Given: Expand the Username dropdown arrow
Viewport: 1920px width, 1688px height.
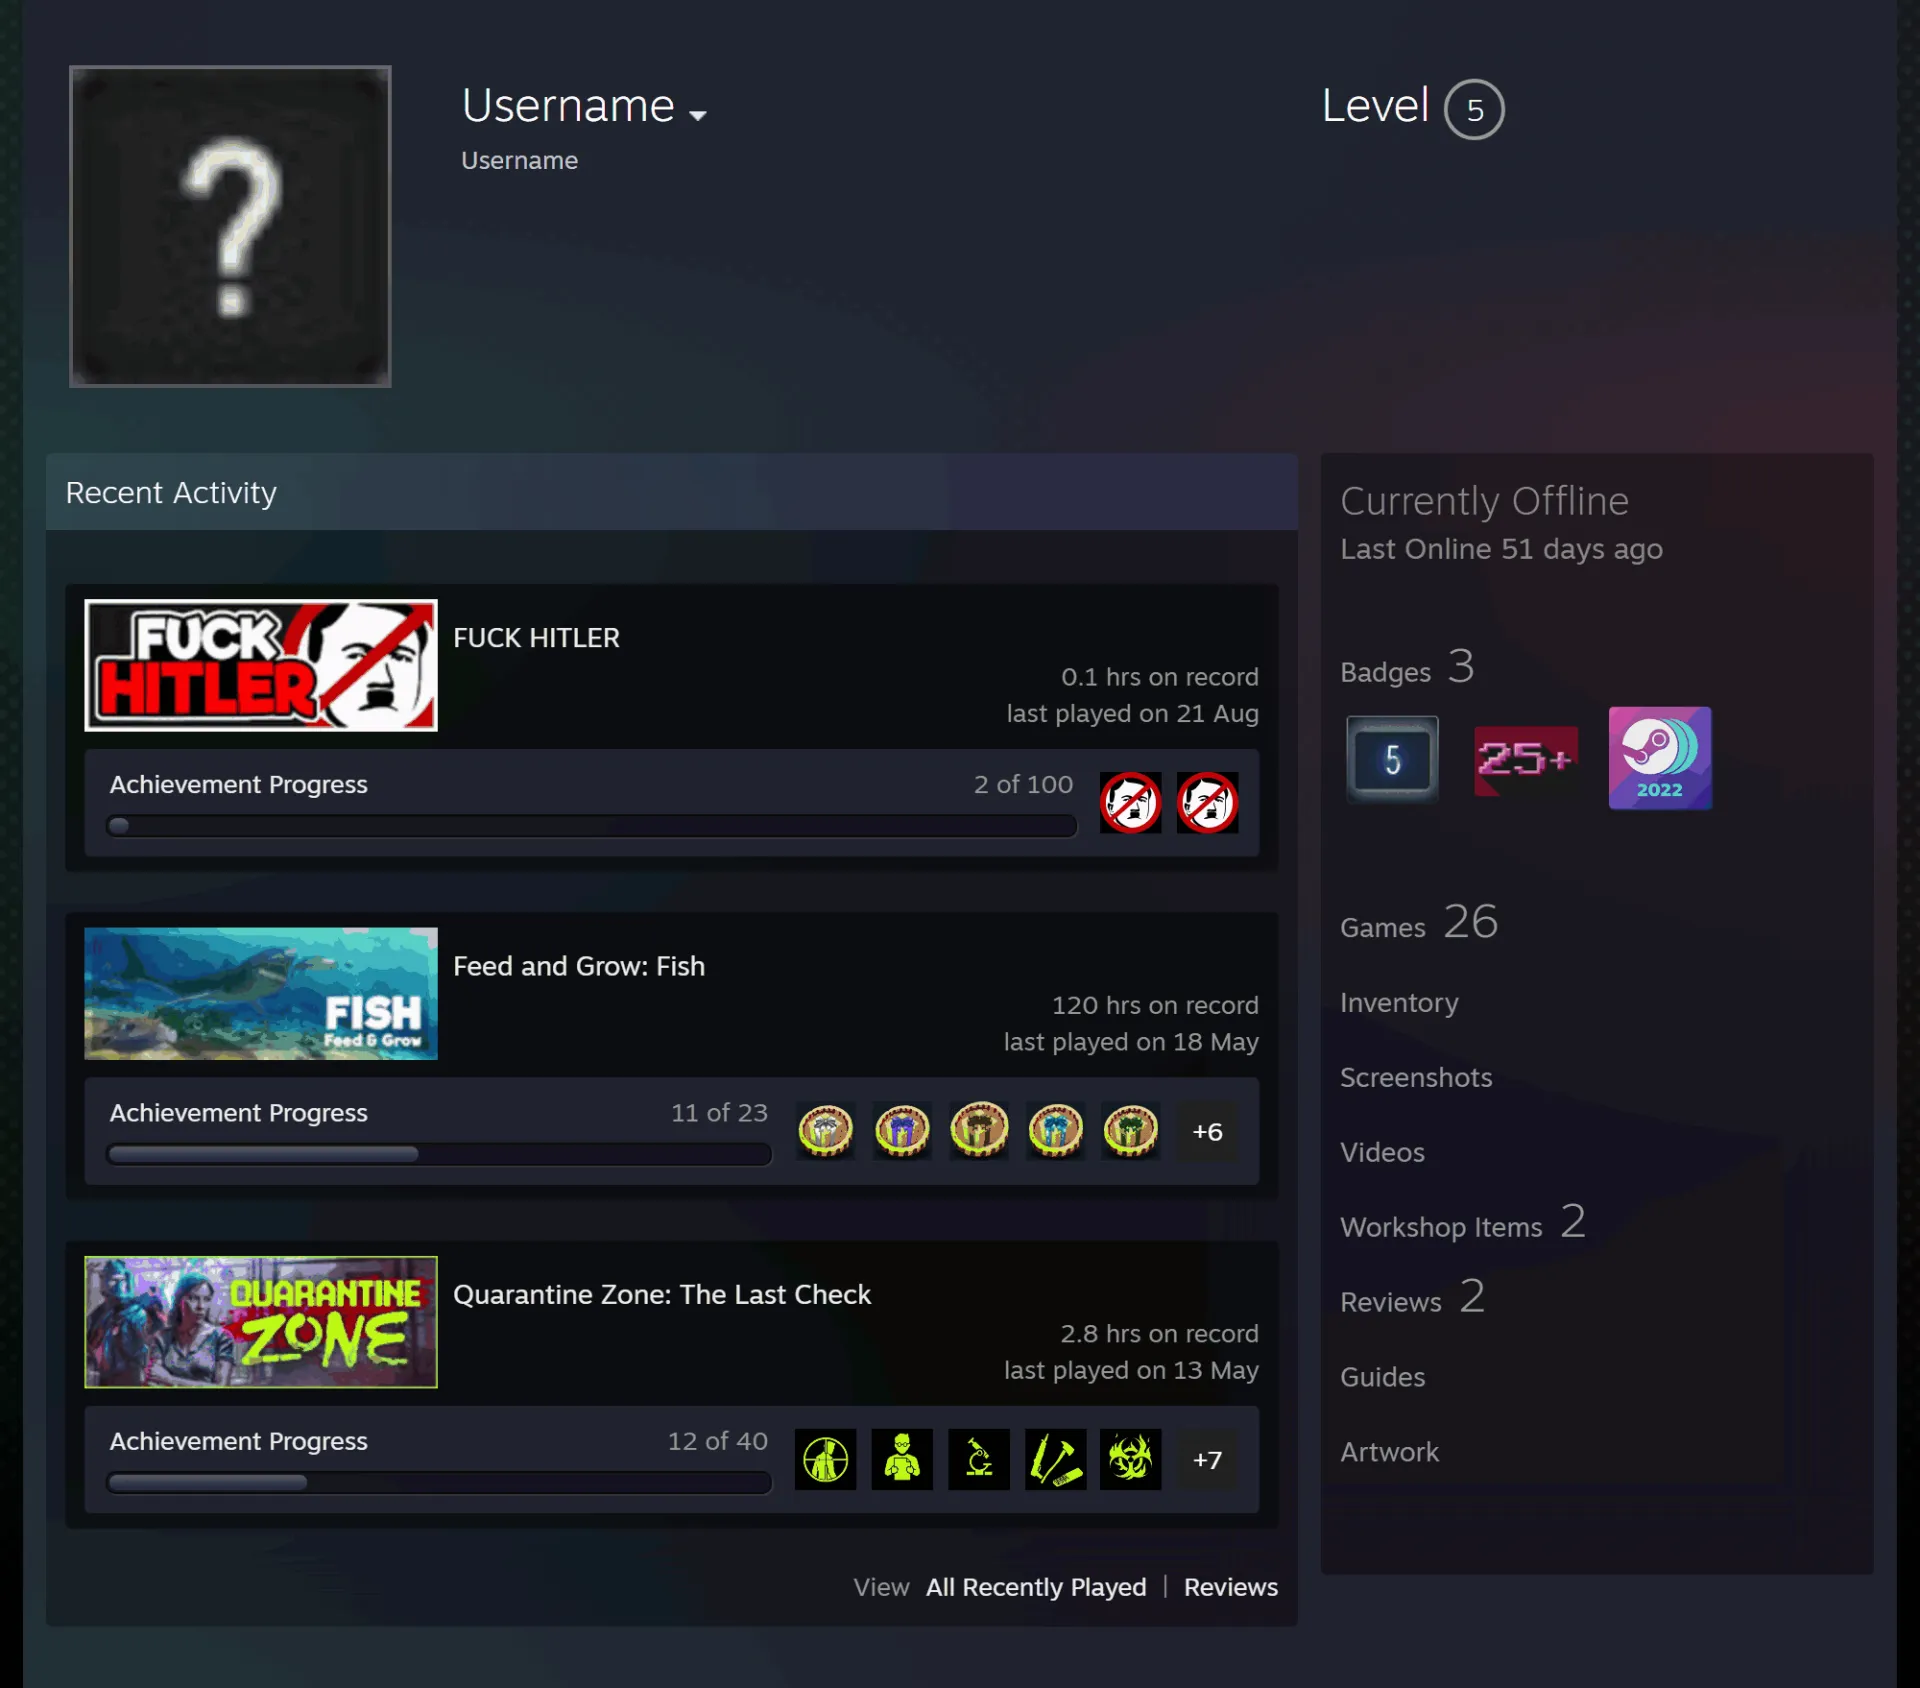Looking at the screenshot, I should 698,115.
